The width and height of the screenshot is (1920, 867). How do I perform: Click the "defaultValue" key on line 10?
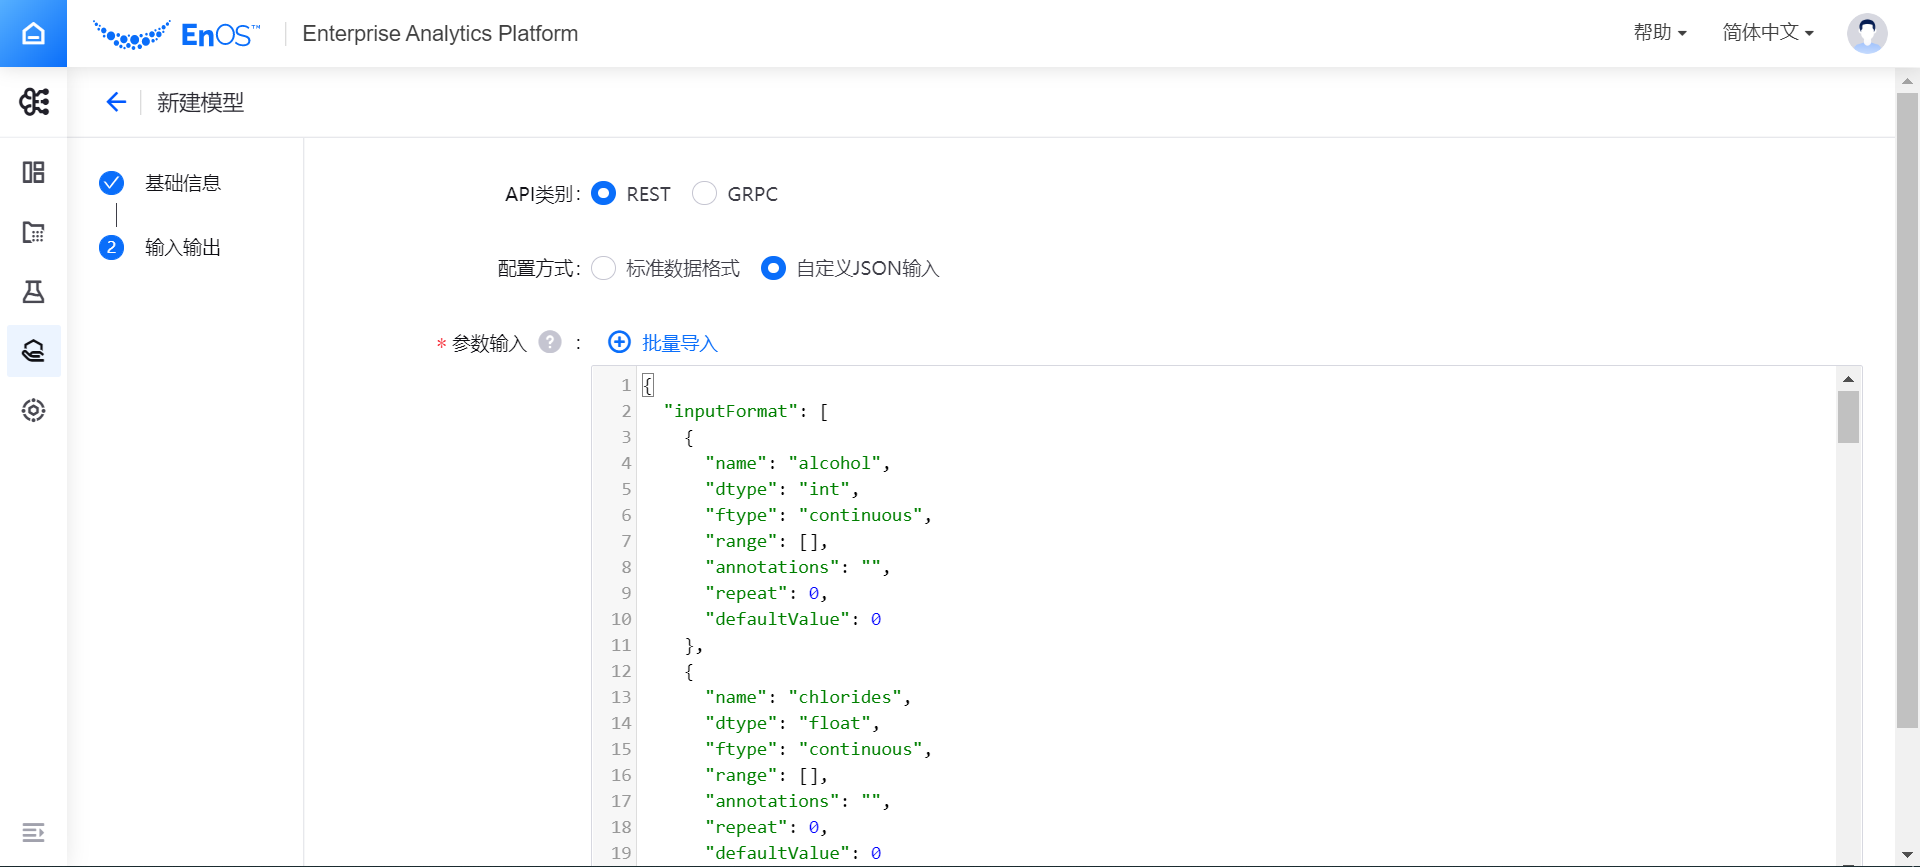[778, 619]
